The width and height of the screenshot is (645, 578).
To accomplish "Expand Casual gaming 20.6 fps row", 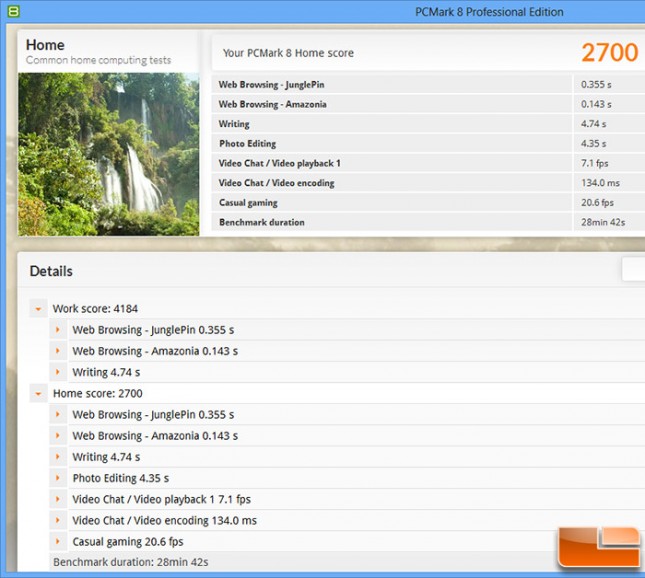I will pyautogui.click(x=58, y=542).
